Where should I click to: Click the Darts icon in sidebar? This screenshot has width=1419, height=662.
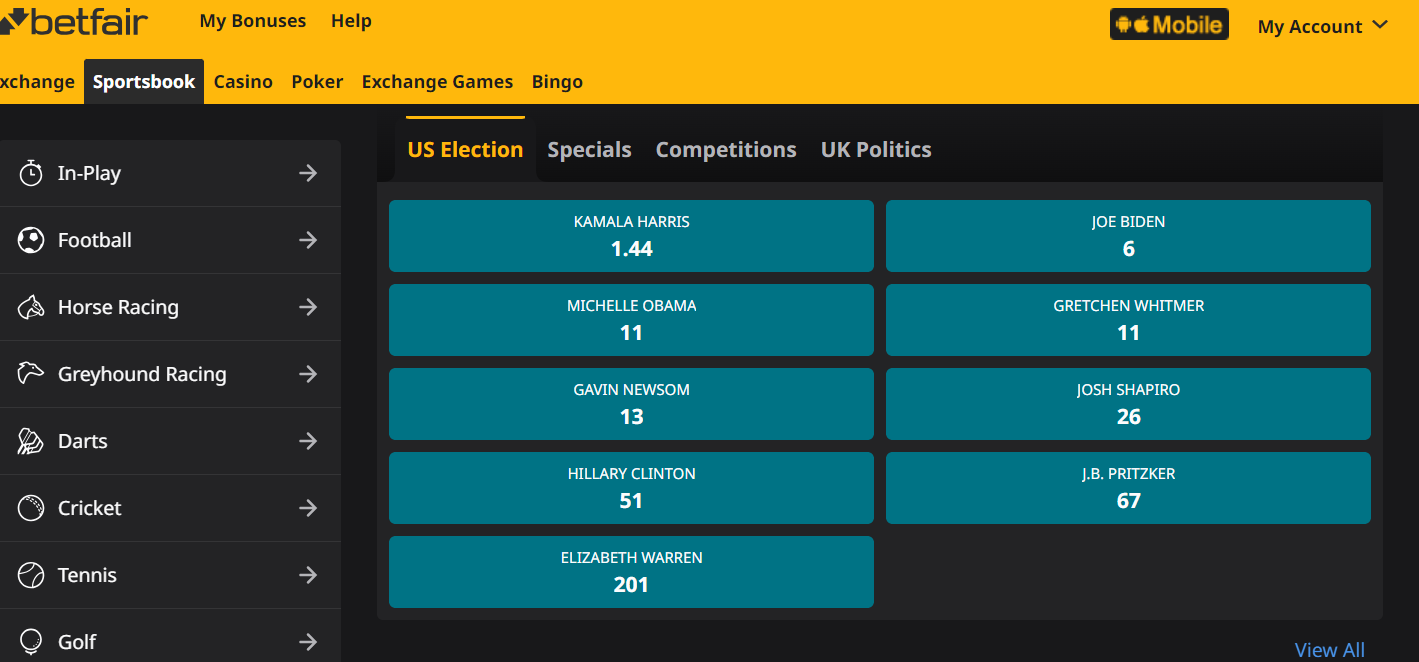(31, 441)
